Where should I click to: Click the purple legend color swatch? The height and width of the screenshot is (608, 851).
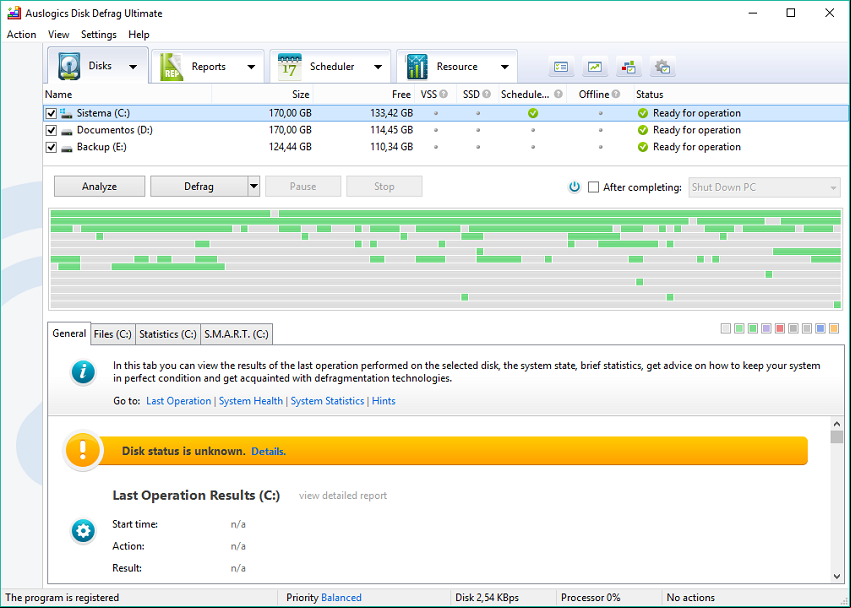[766, 328]
